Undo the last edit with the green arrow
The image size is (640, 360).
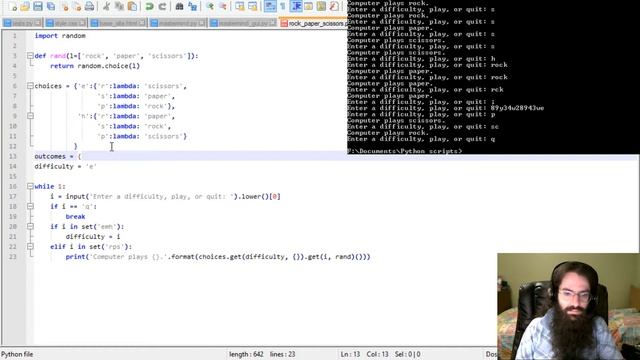[x=149, y=6]
